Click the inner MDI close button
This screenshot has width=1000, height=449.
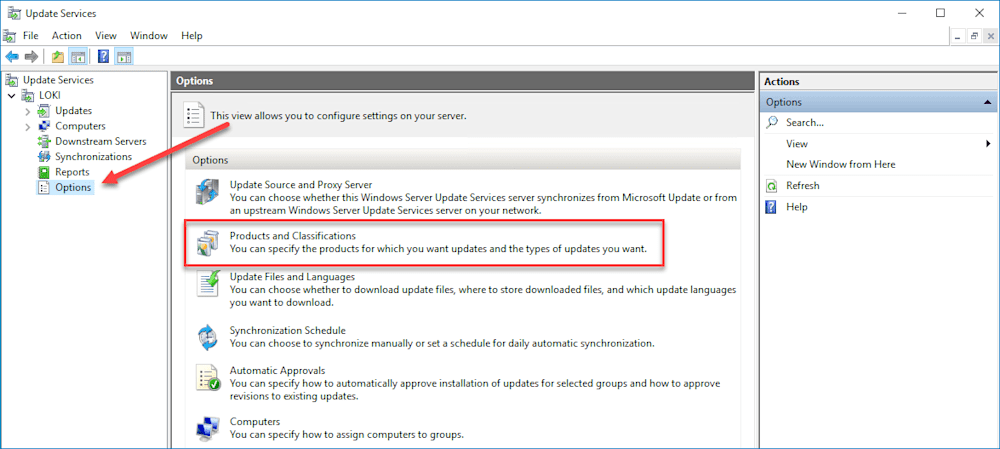[x=989, y=36]
